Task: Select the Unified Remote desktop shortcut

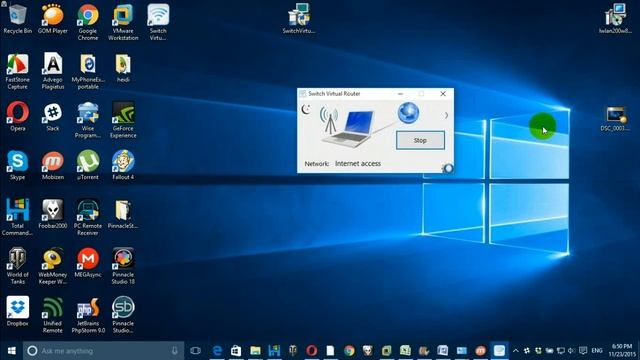Action: click(x=53, y=315)
